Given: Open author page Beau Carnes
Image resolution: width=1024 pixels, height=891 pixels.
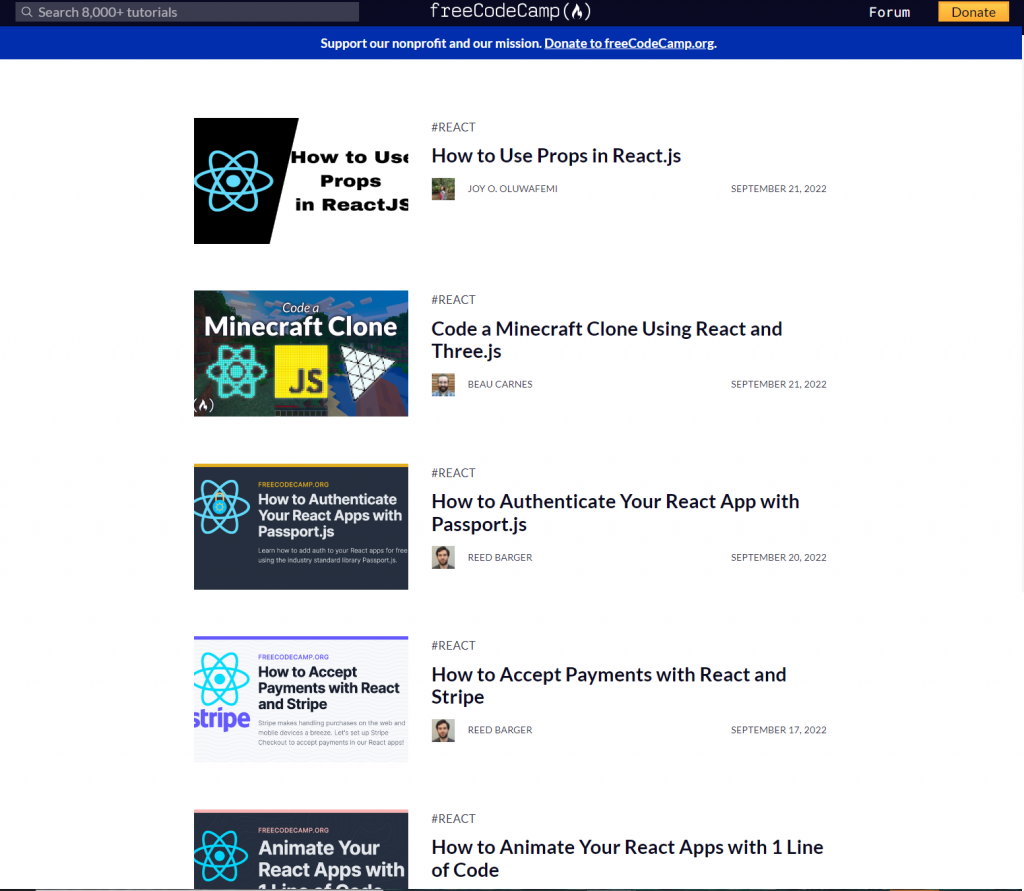Looking at the screenshot, I should click(500, 384).
